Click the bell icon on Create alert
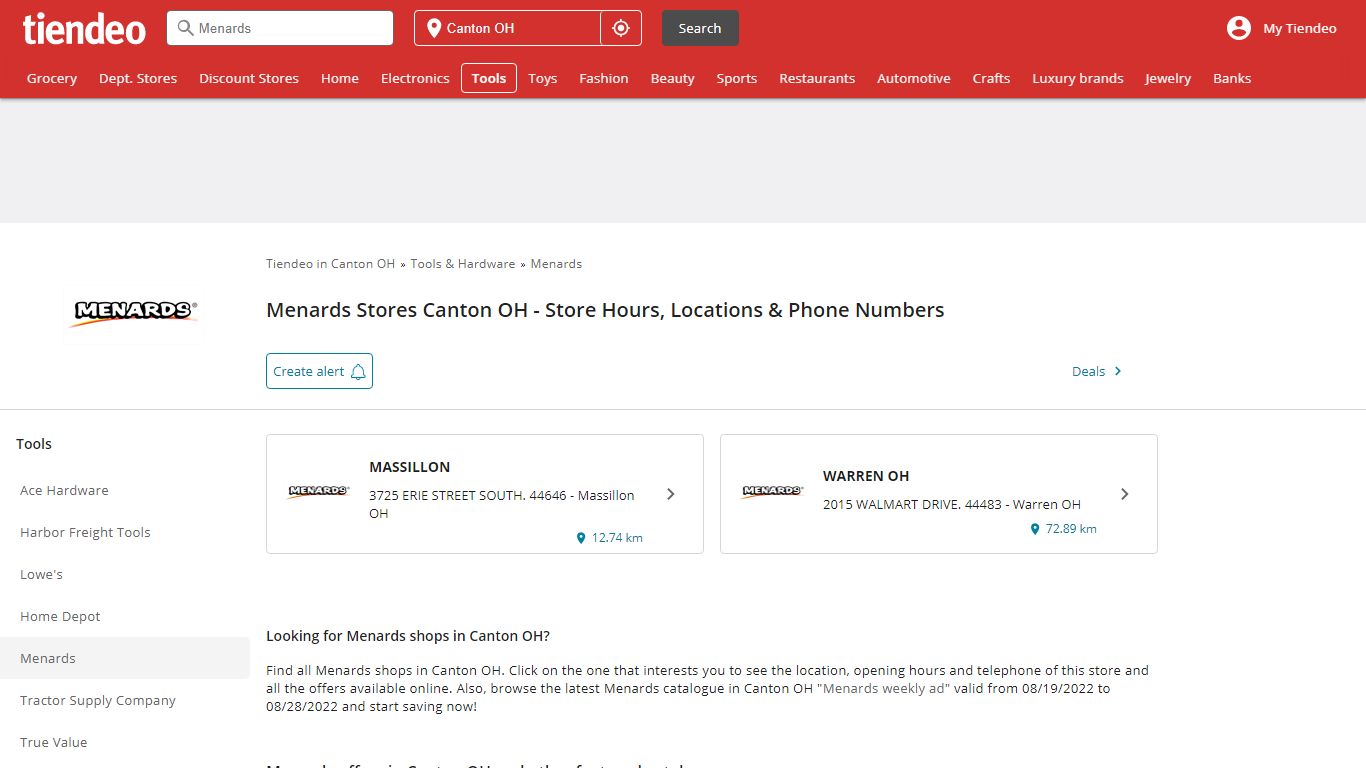The image size is (1366, 768). [358, 371]
